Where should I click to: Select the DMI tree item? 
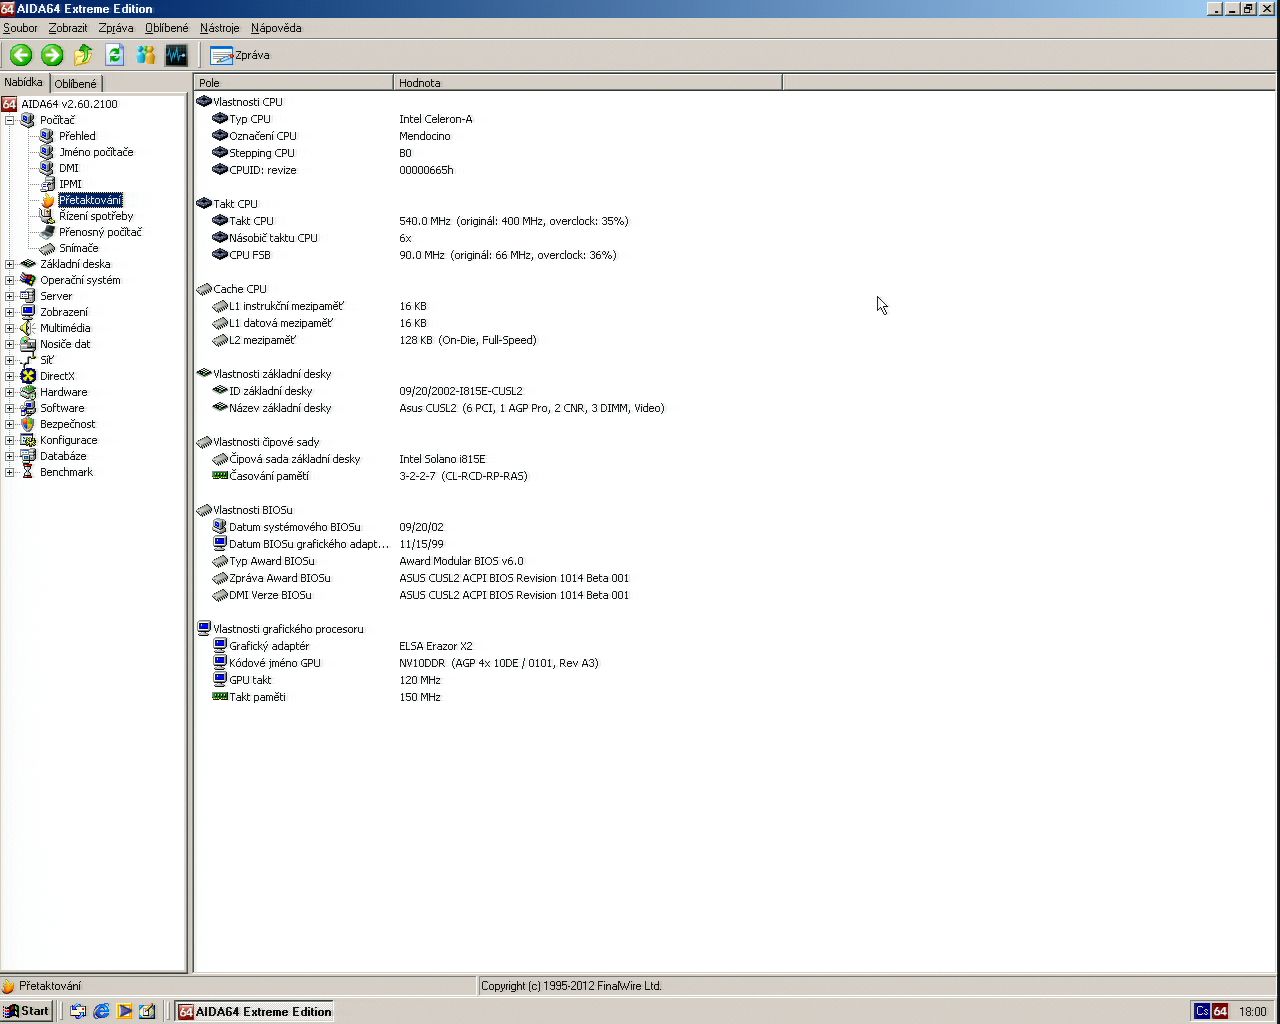[x=68, y=168]
